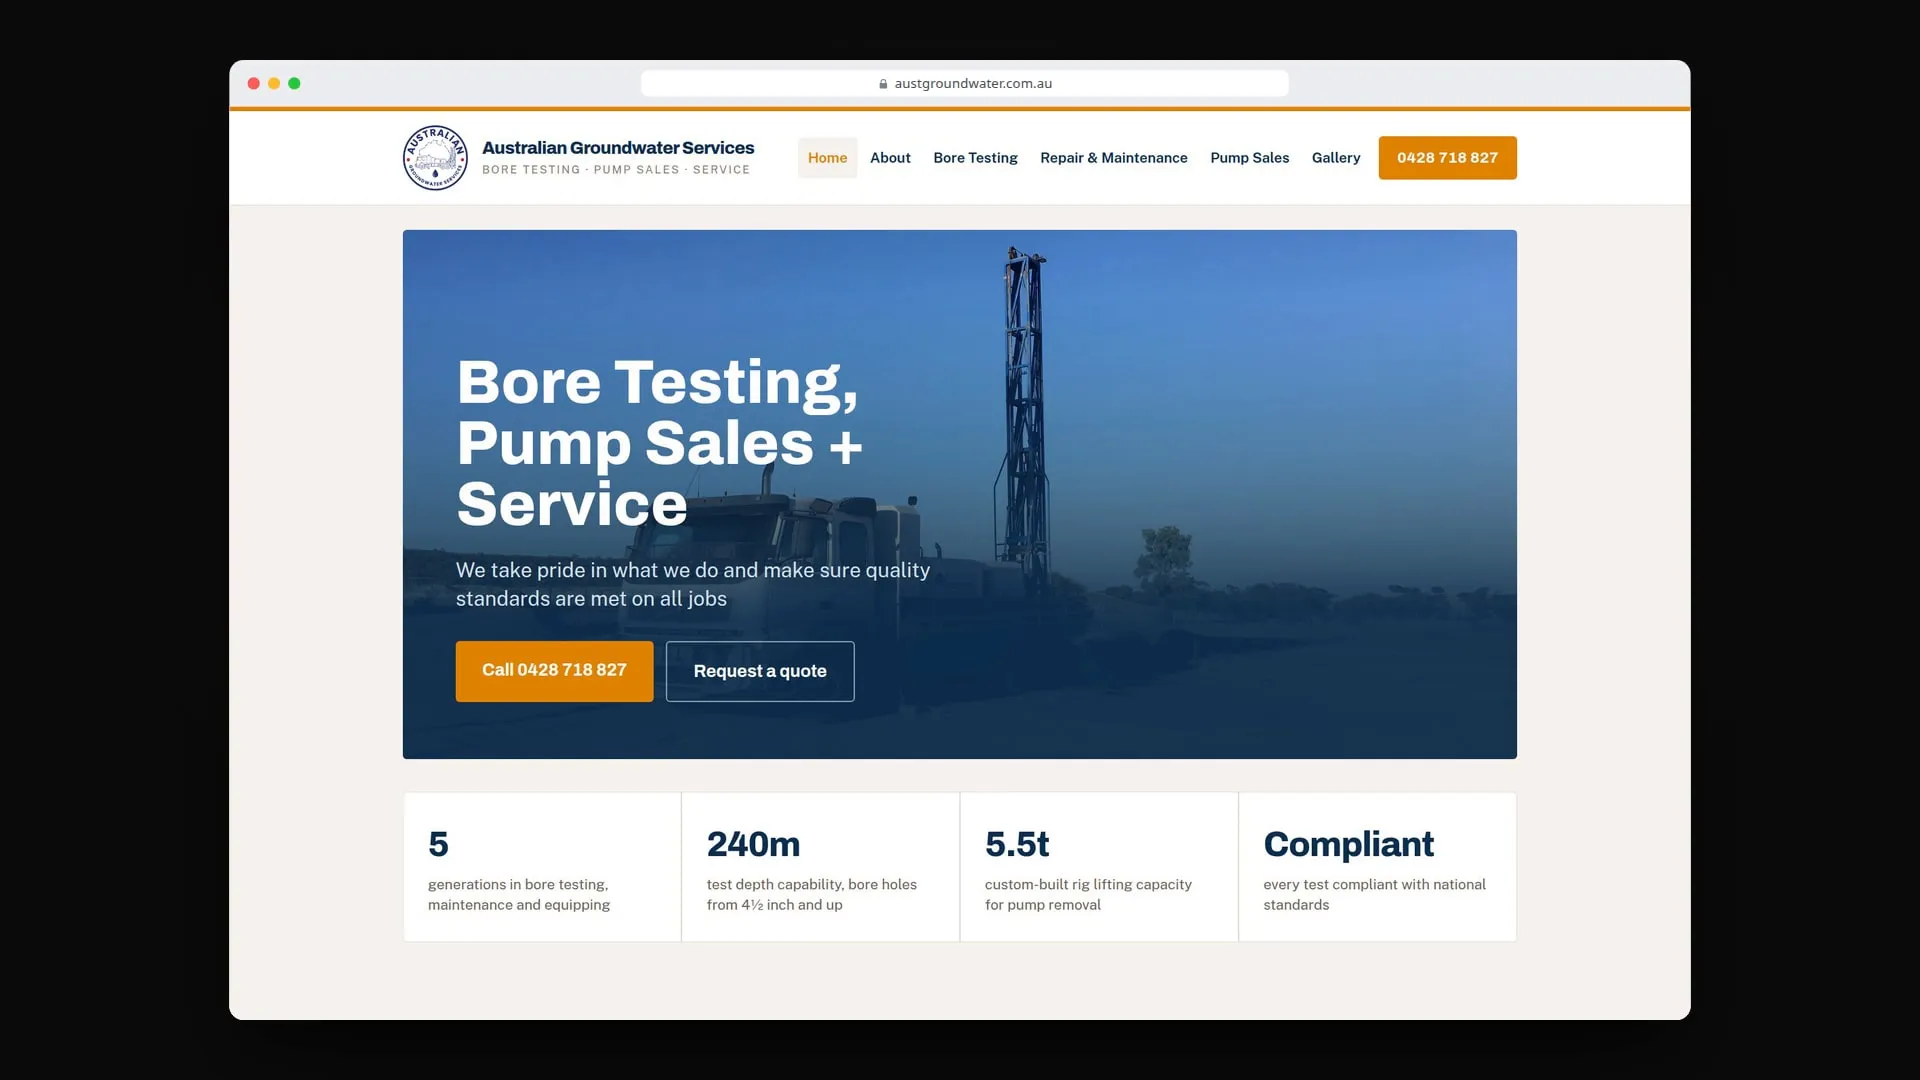Click the red close window dot
The image size is (1920, 1080).
click(x=254, y=84)
